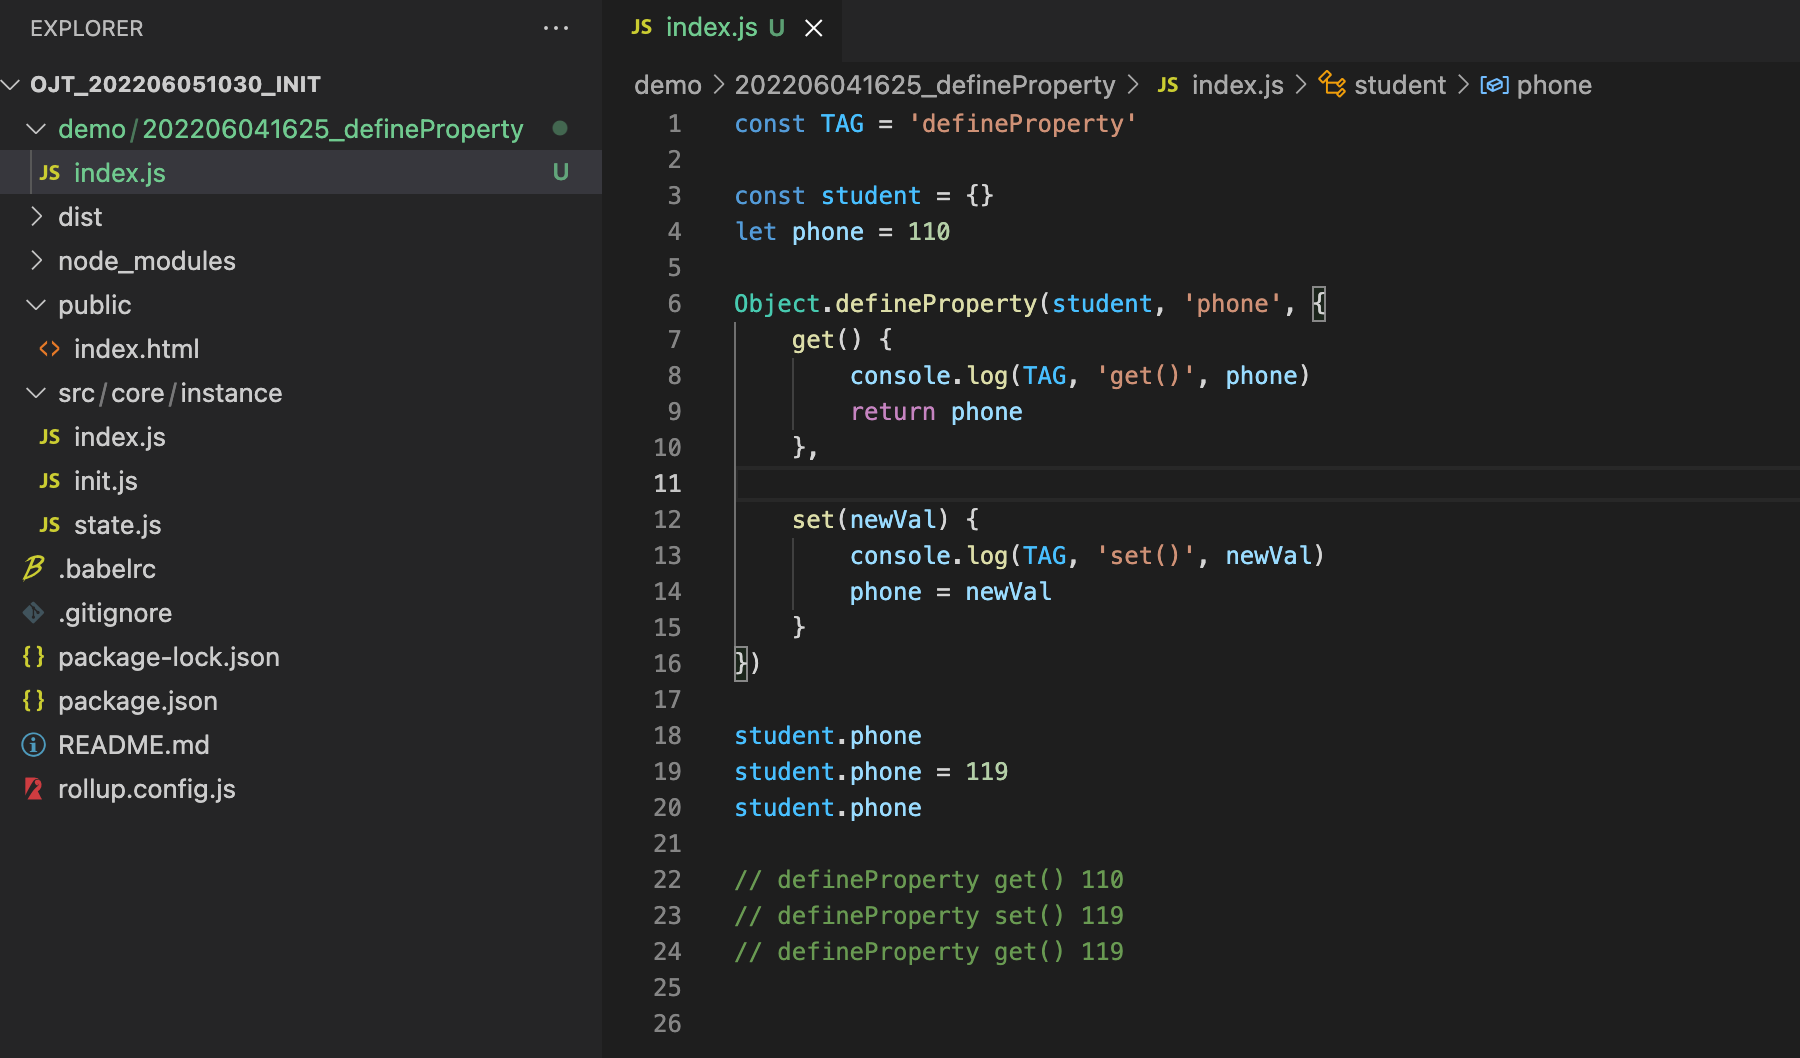Close the index.js editor tab
1800x1058 pixels.
[814, 28]
